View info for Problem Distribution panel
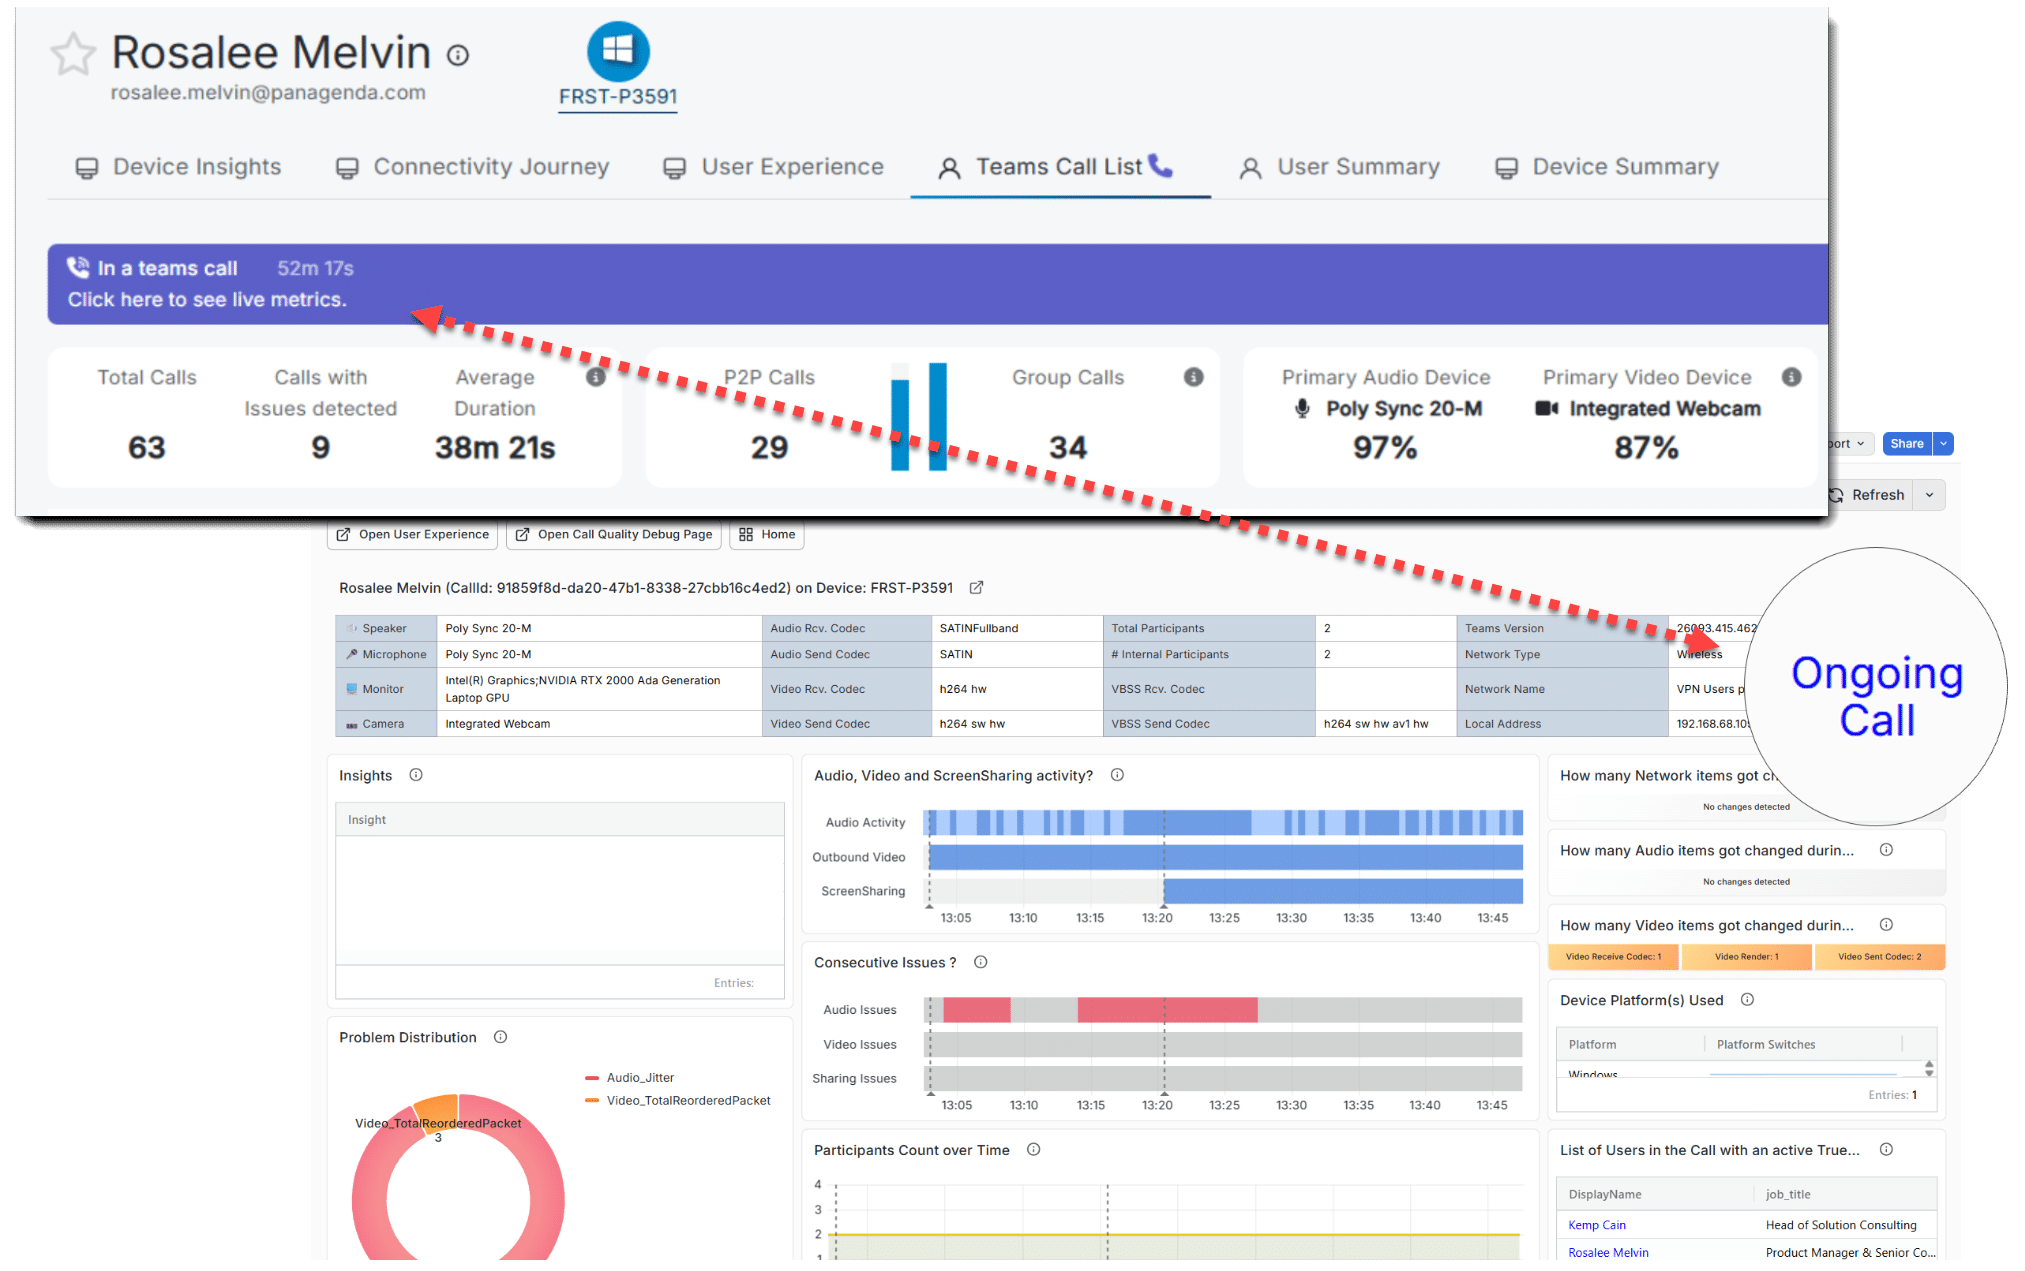The width and height of the screenshot is (2025, 1271). coord(501,1037)
